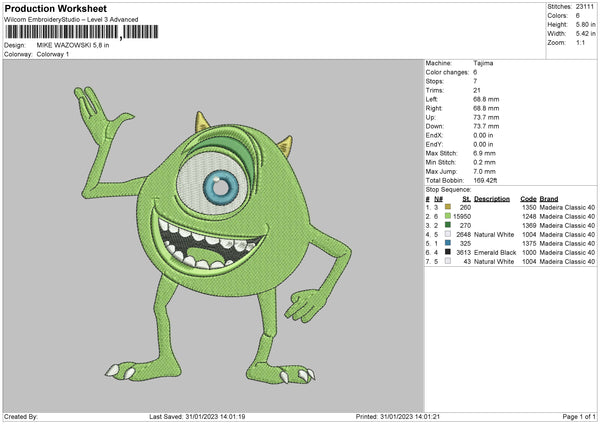Click the olive color swatch in stop 1

point(447,207)
